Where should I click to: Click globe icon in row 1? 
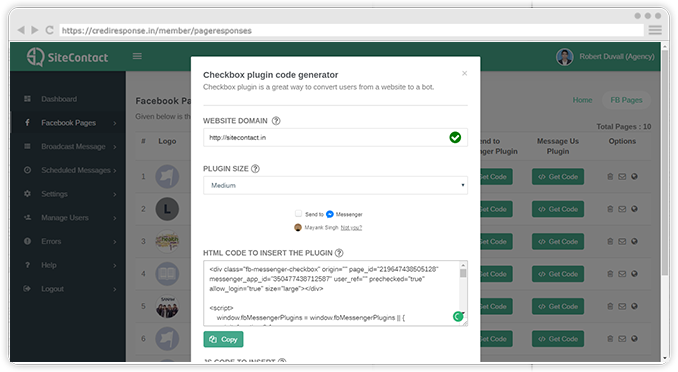pyautogui.click(x=634, y=176)
